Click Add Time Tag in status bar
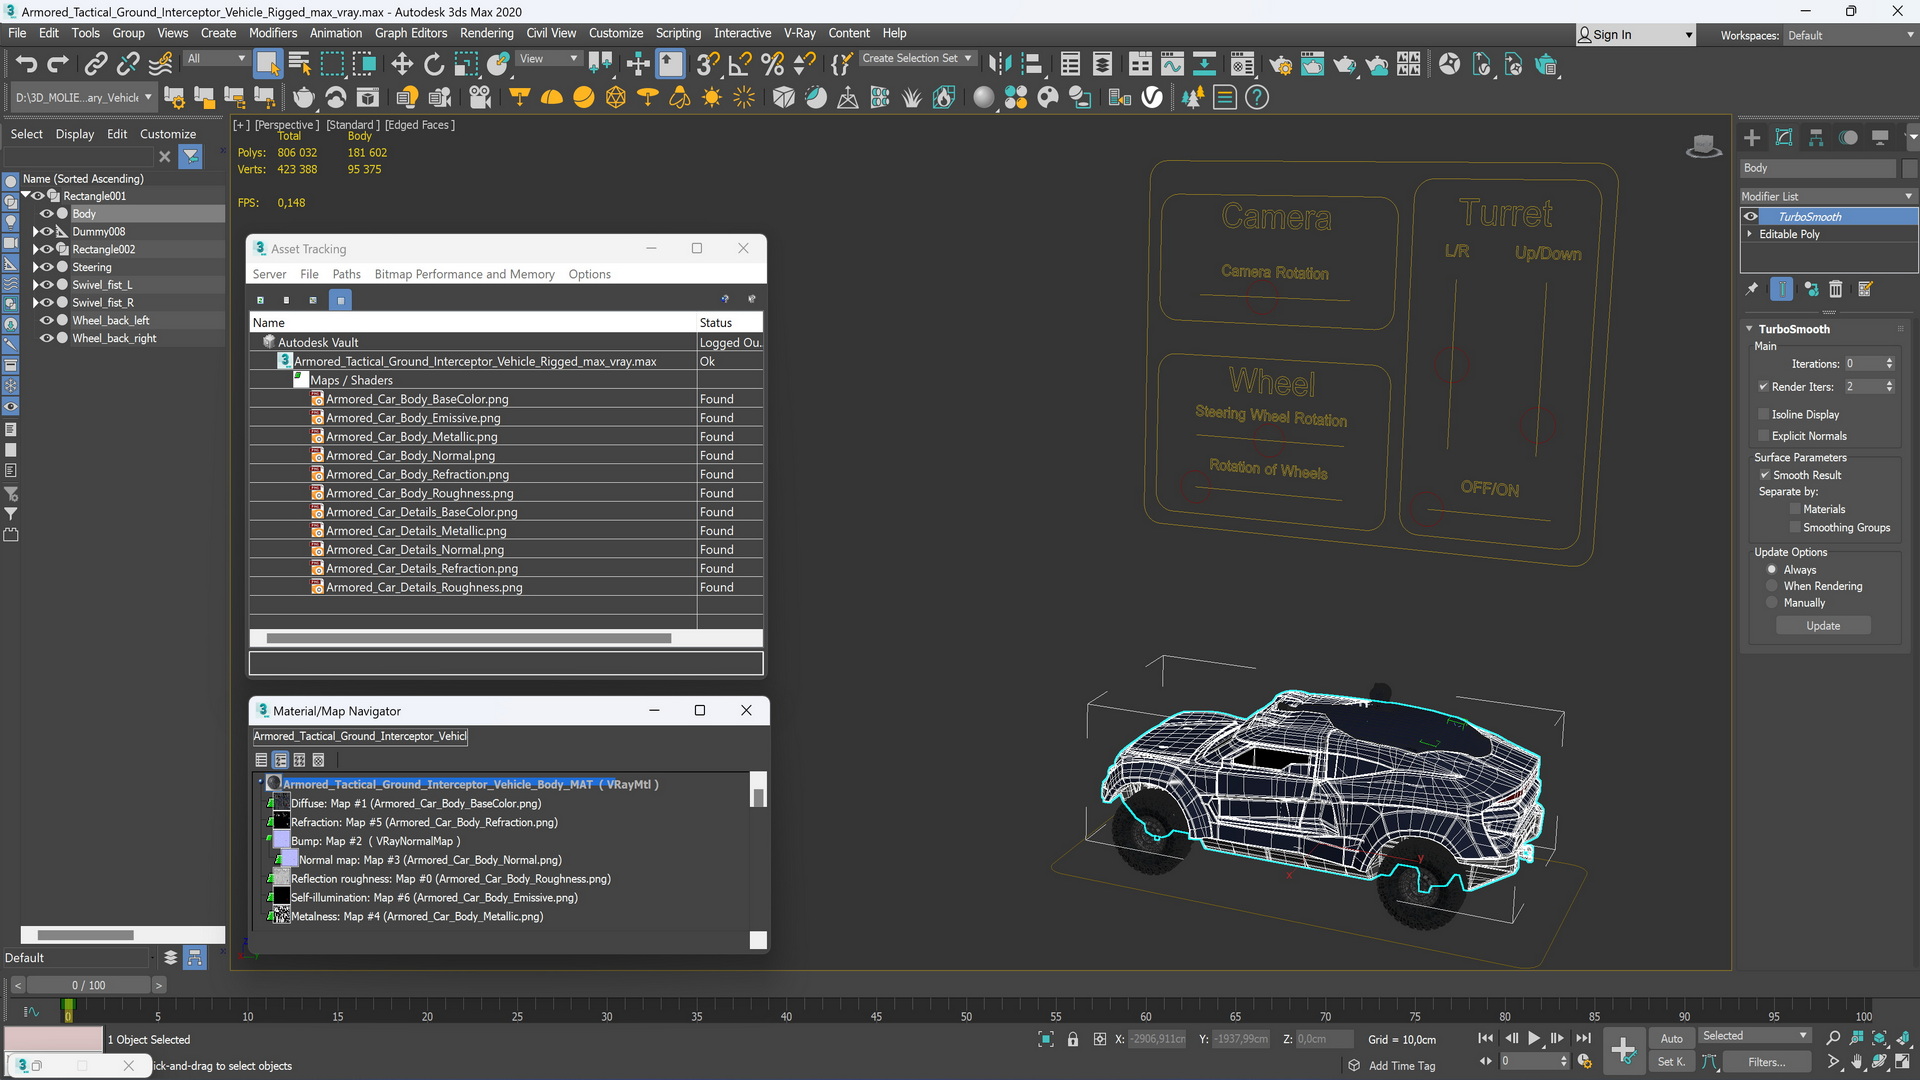 [x=1401, y=1066]
